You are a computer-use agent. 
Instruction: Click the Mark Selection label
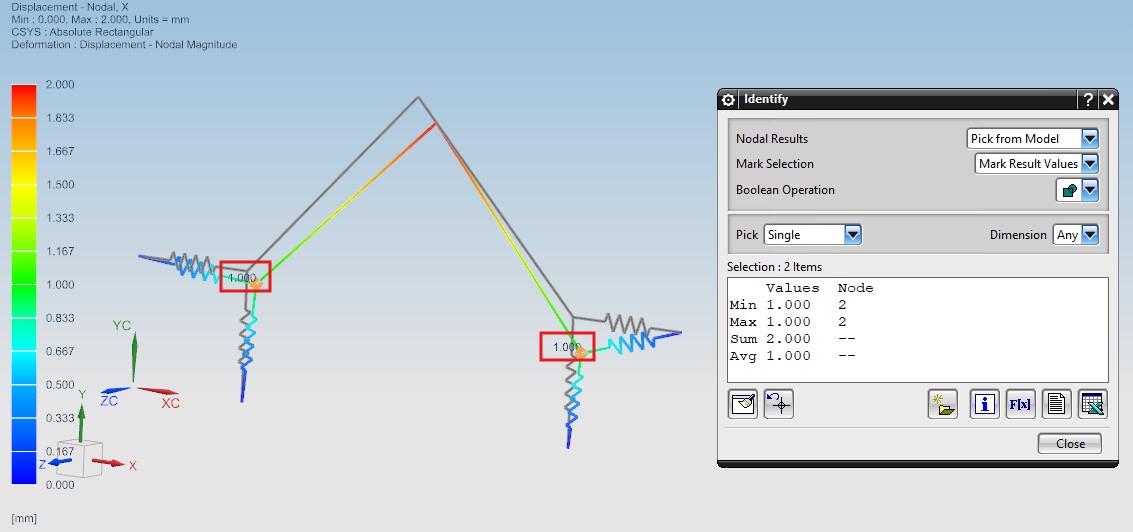775,164
